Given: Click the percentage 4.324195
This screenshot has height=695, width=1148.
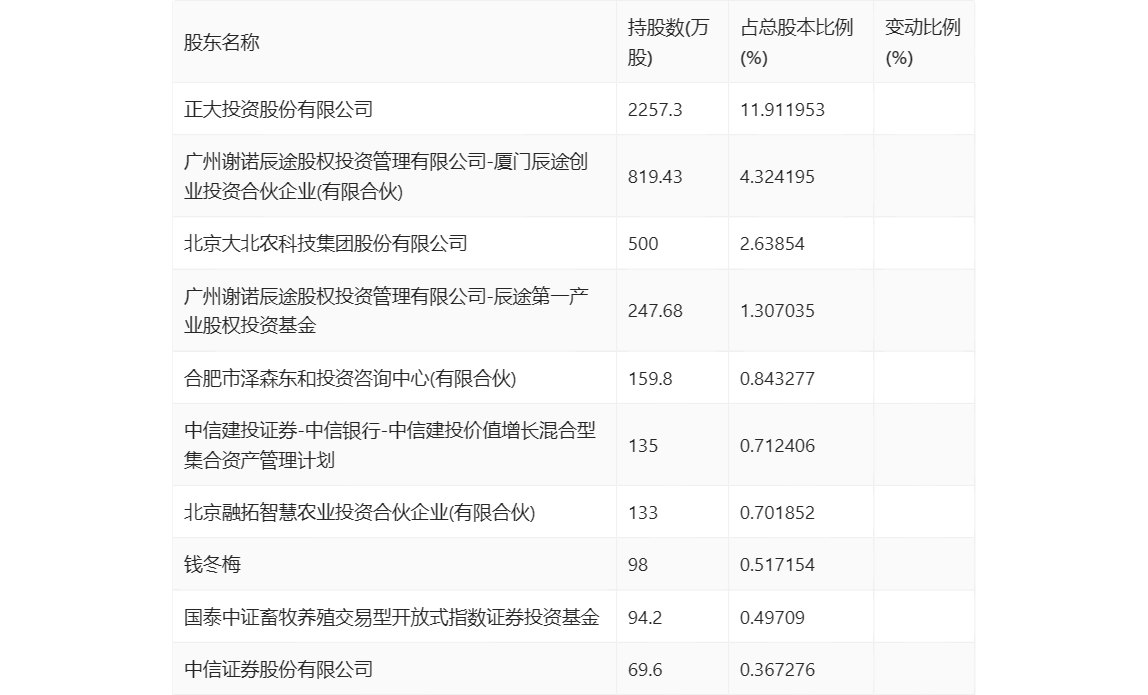Looking at the screenshot, I should coord(777,176).
